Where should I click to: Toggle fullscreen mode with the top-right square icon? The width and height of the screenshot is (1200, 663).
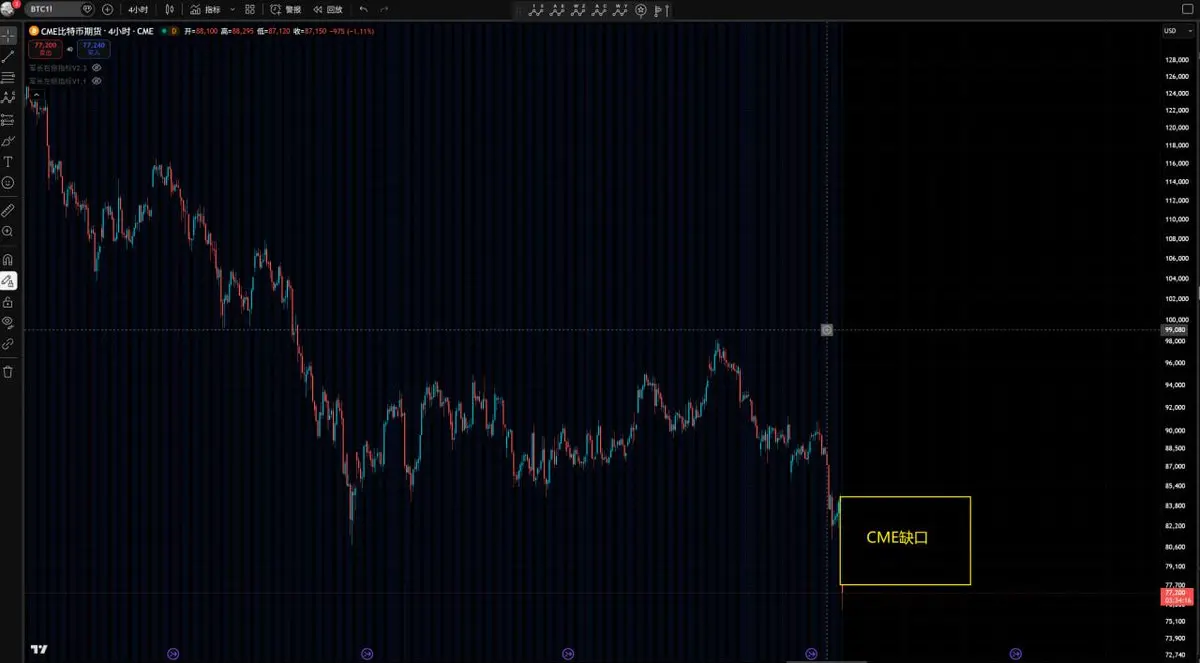1189,9
